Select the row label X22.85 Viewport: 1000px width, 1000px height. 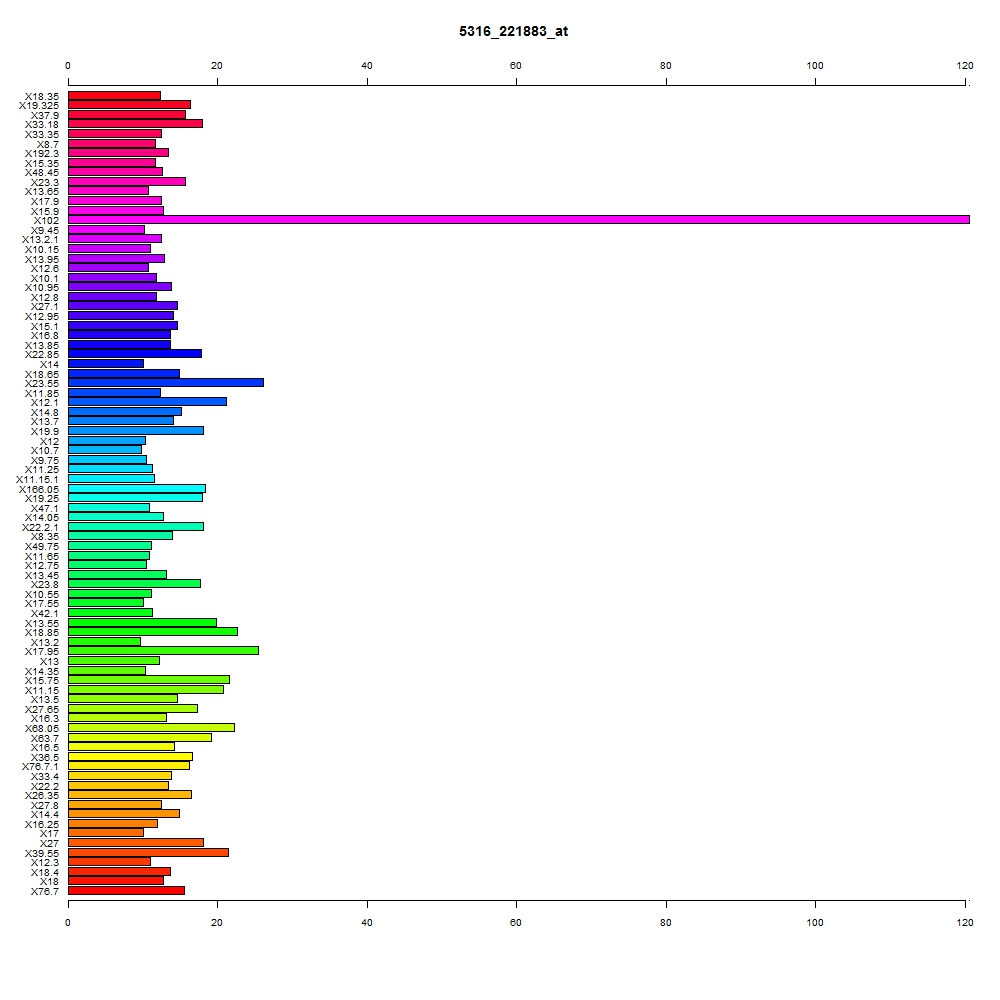(42, 355)
